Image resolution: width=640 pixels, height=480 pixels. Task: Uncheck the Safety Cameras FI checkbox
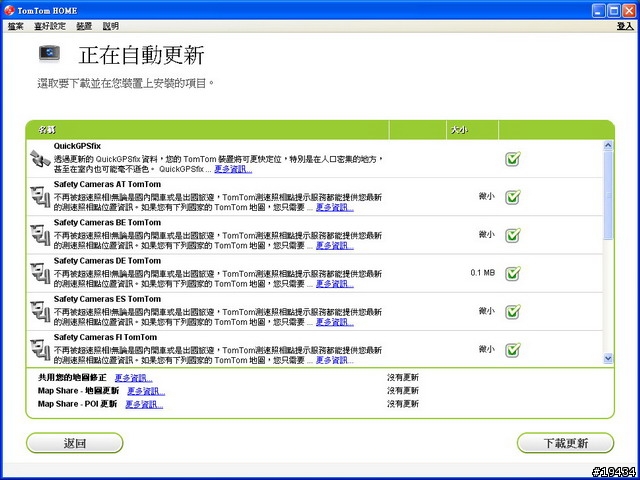[513, 350]
